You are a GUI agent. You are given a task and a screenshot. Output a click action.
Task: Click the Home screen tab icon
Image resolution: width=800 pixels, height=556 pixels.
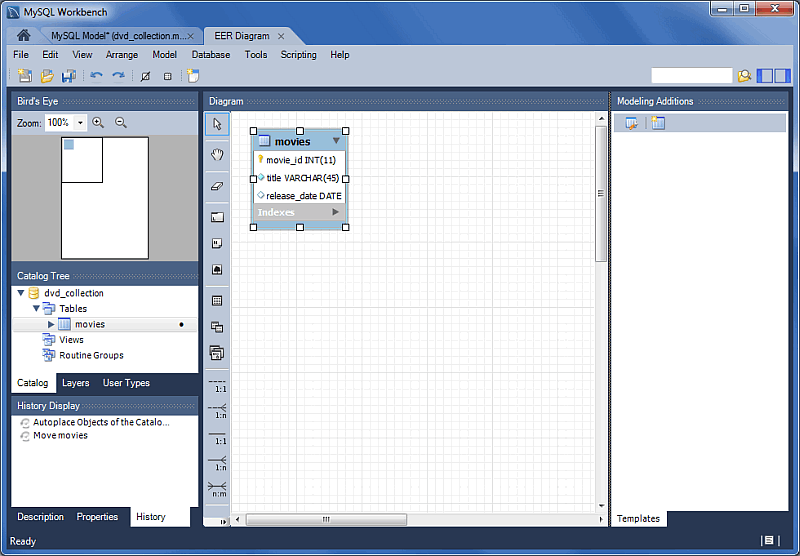tap(23, 35)
